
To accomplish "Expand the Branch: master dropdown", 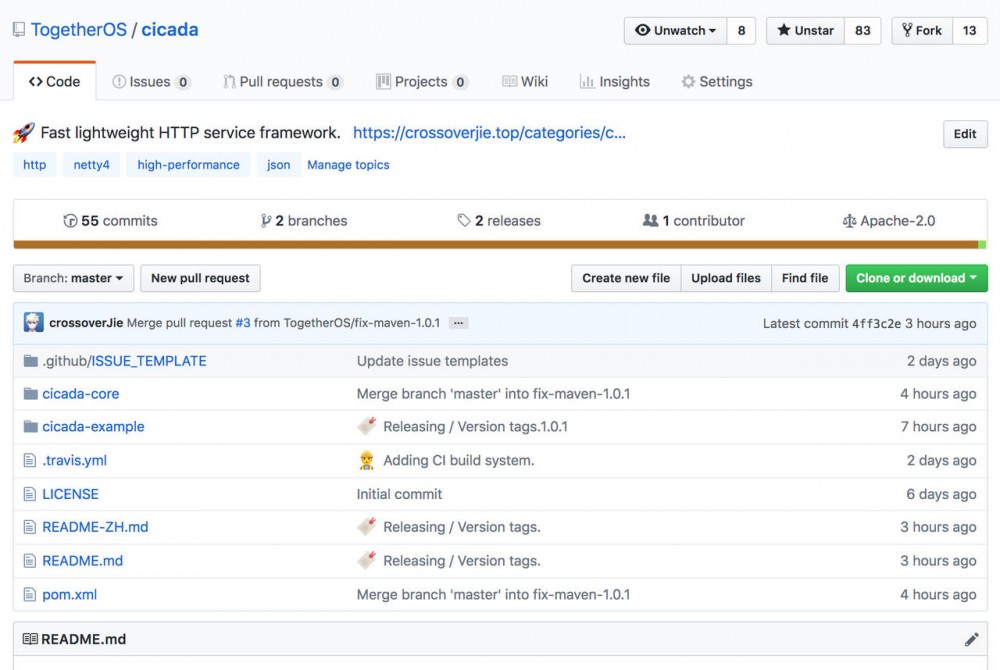I will point(73,278).
